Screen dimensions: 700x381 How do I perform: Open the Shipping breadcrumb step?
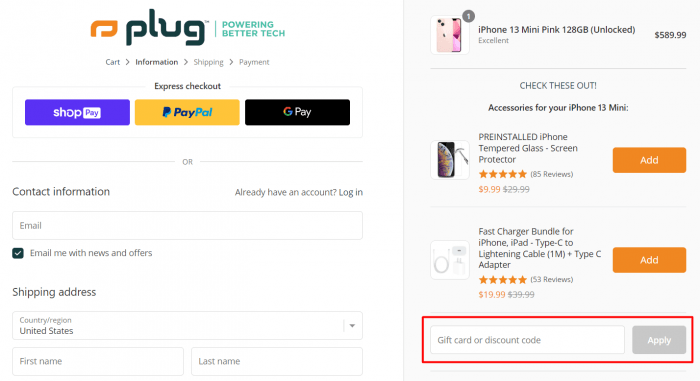tap(208, 62)
